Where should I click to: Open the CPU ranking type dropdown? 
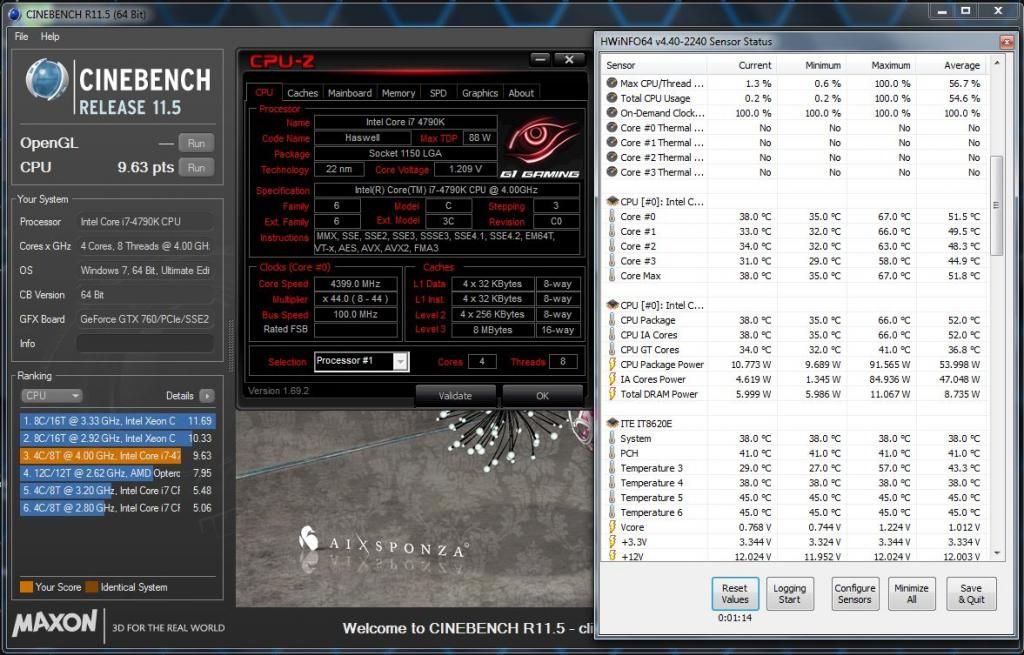pyautogui.click(x=48, y=396)
